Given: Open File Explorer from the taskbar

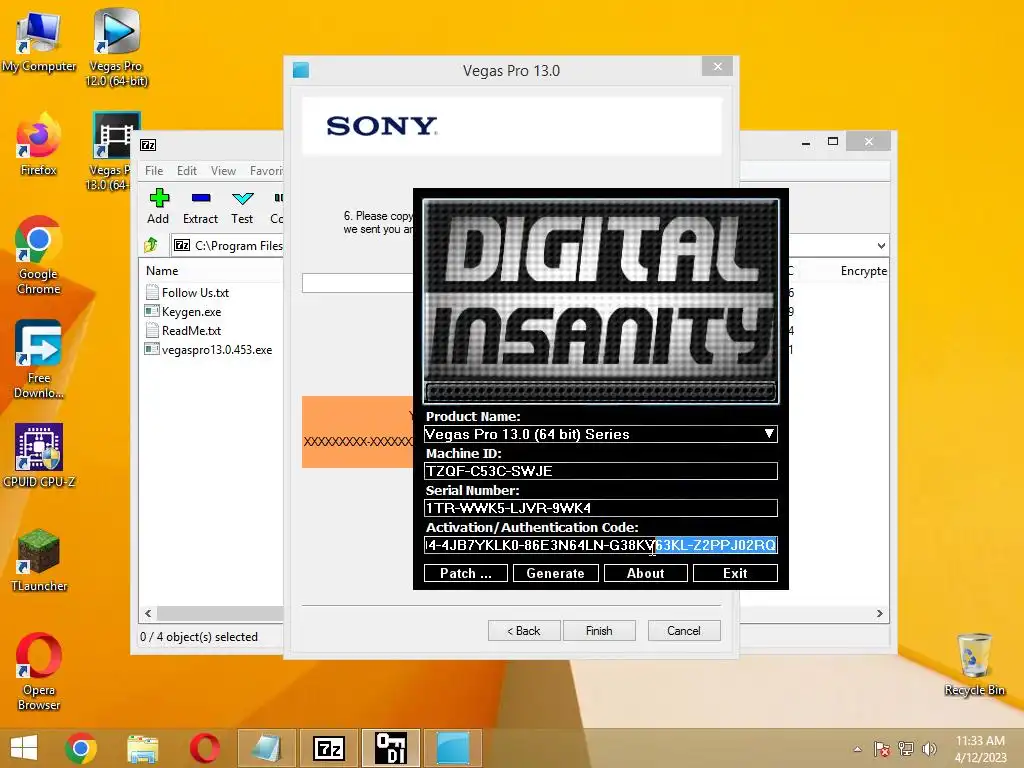Looking at the screenshot, I should tap(142, 748).
